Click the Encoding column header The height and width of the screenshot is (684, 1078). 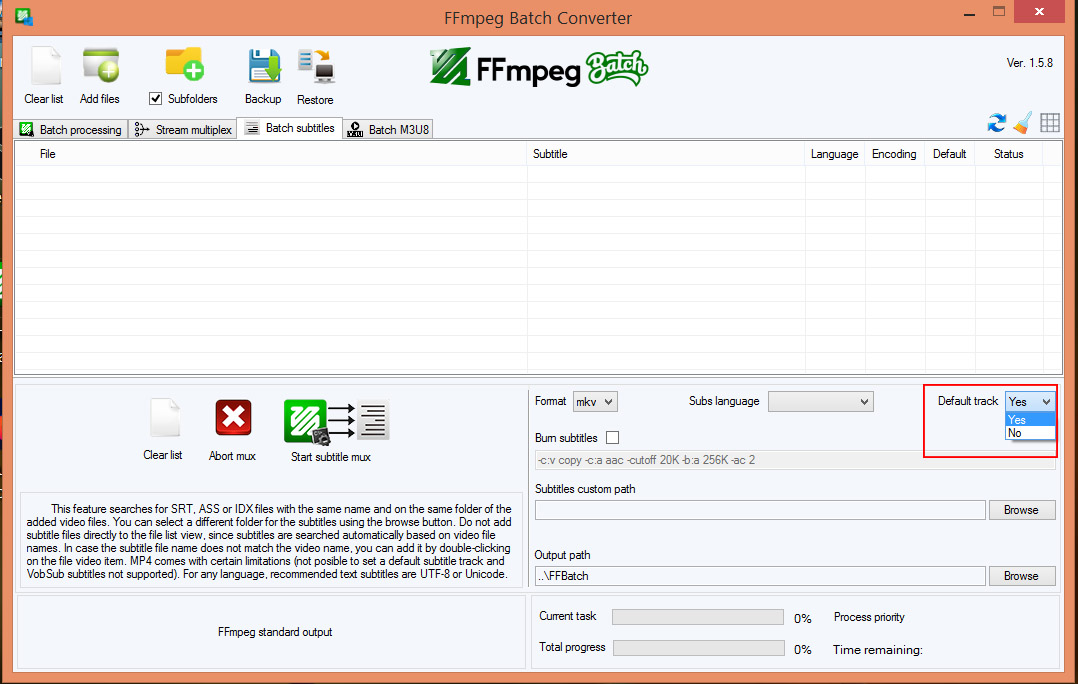[x=894, y=154]
